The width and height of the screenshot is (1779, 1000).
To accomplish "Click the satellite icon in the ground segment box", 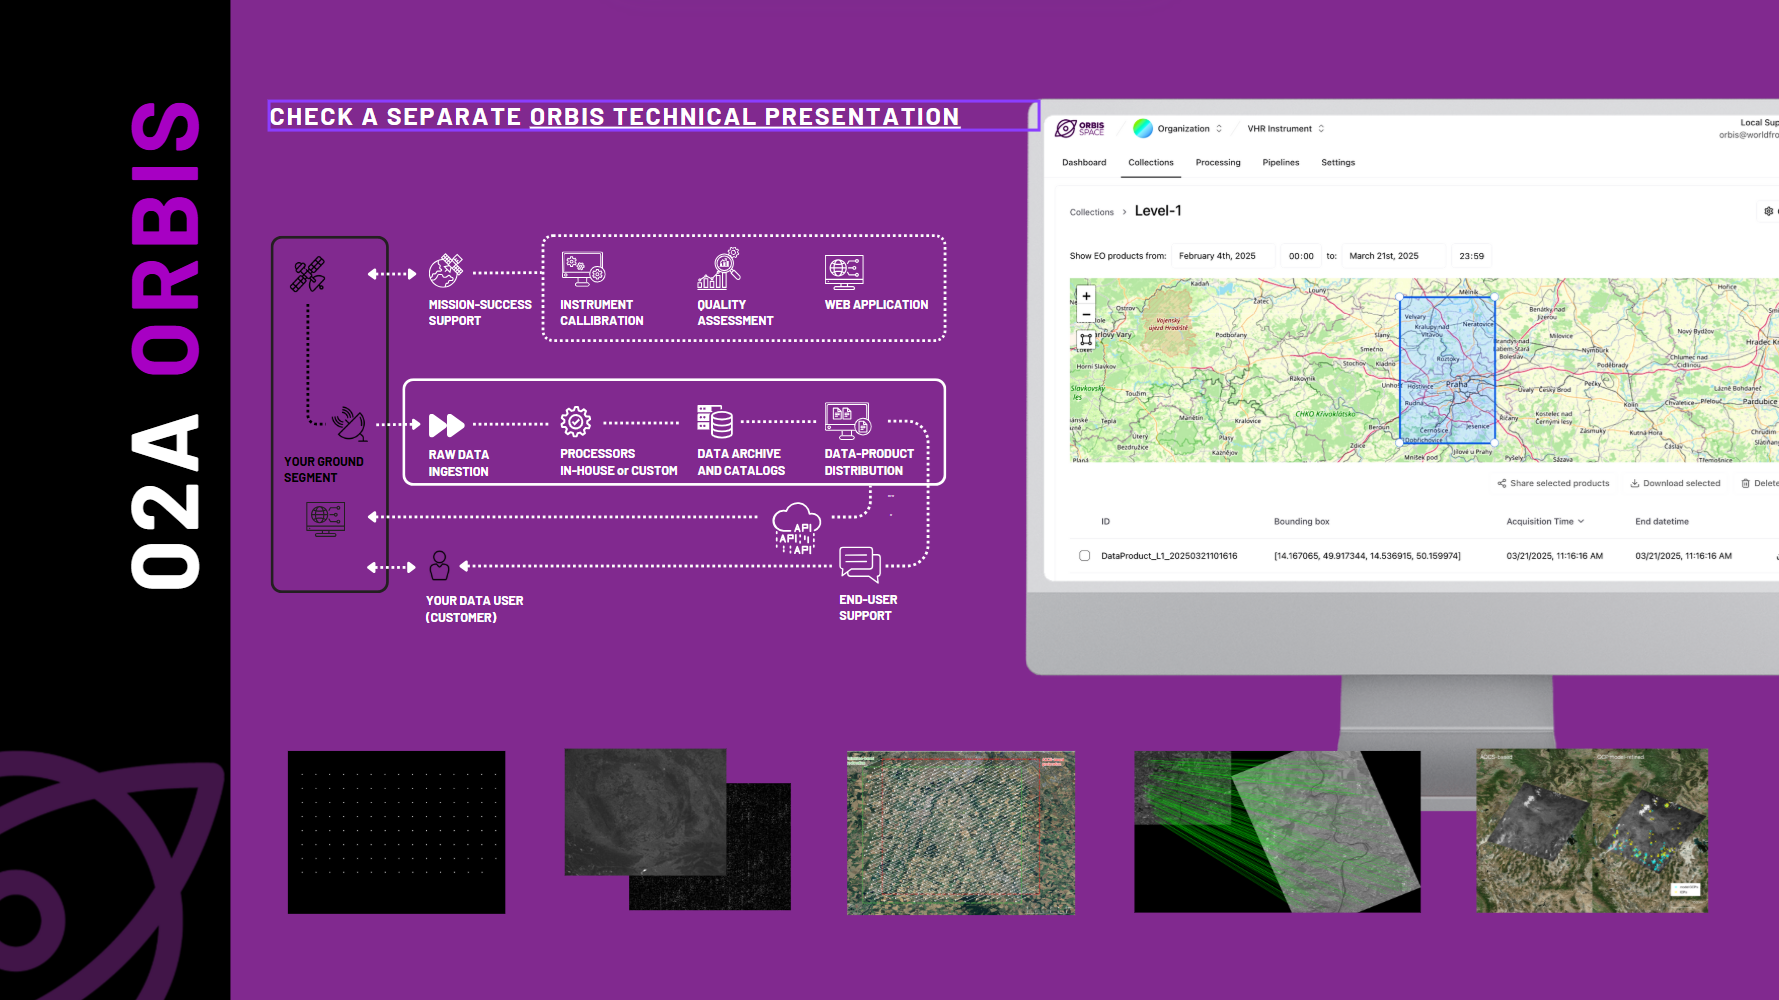I will 308,274.
